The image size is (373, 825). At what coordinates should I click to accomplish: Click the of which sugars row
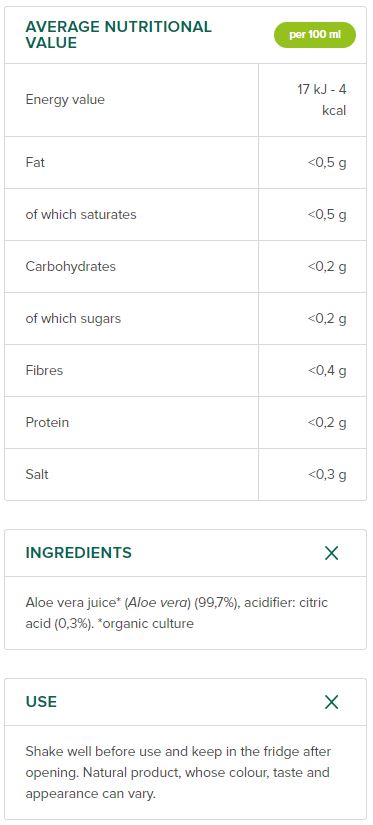pyautogui.click(x=185, y=318)
